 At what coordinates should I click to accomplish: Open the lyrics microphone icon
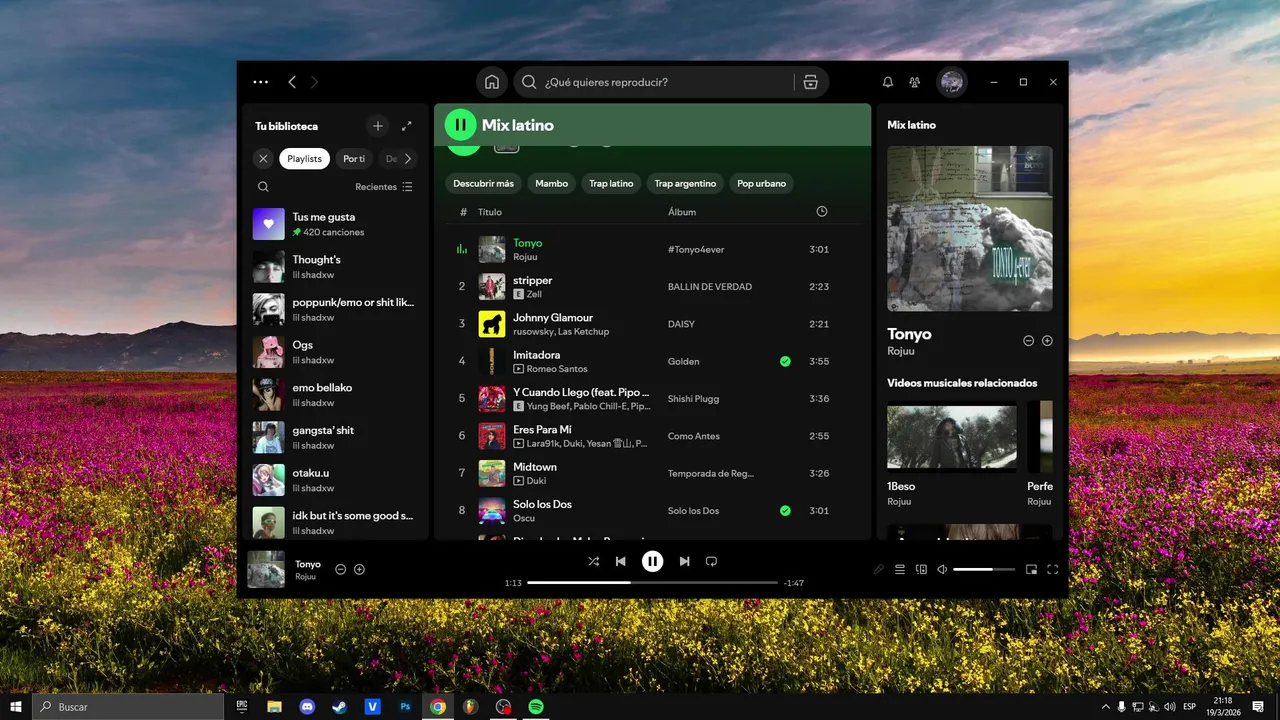click(879, 569)
